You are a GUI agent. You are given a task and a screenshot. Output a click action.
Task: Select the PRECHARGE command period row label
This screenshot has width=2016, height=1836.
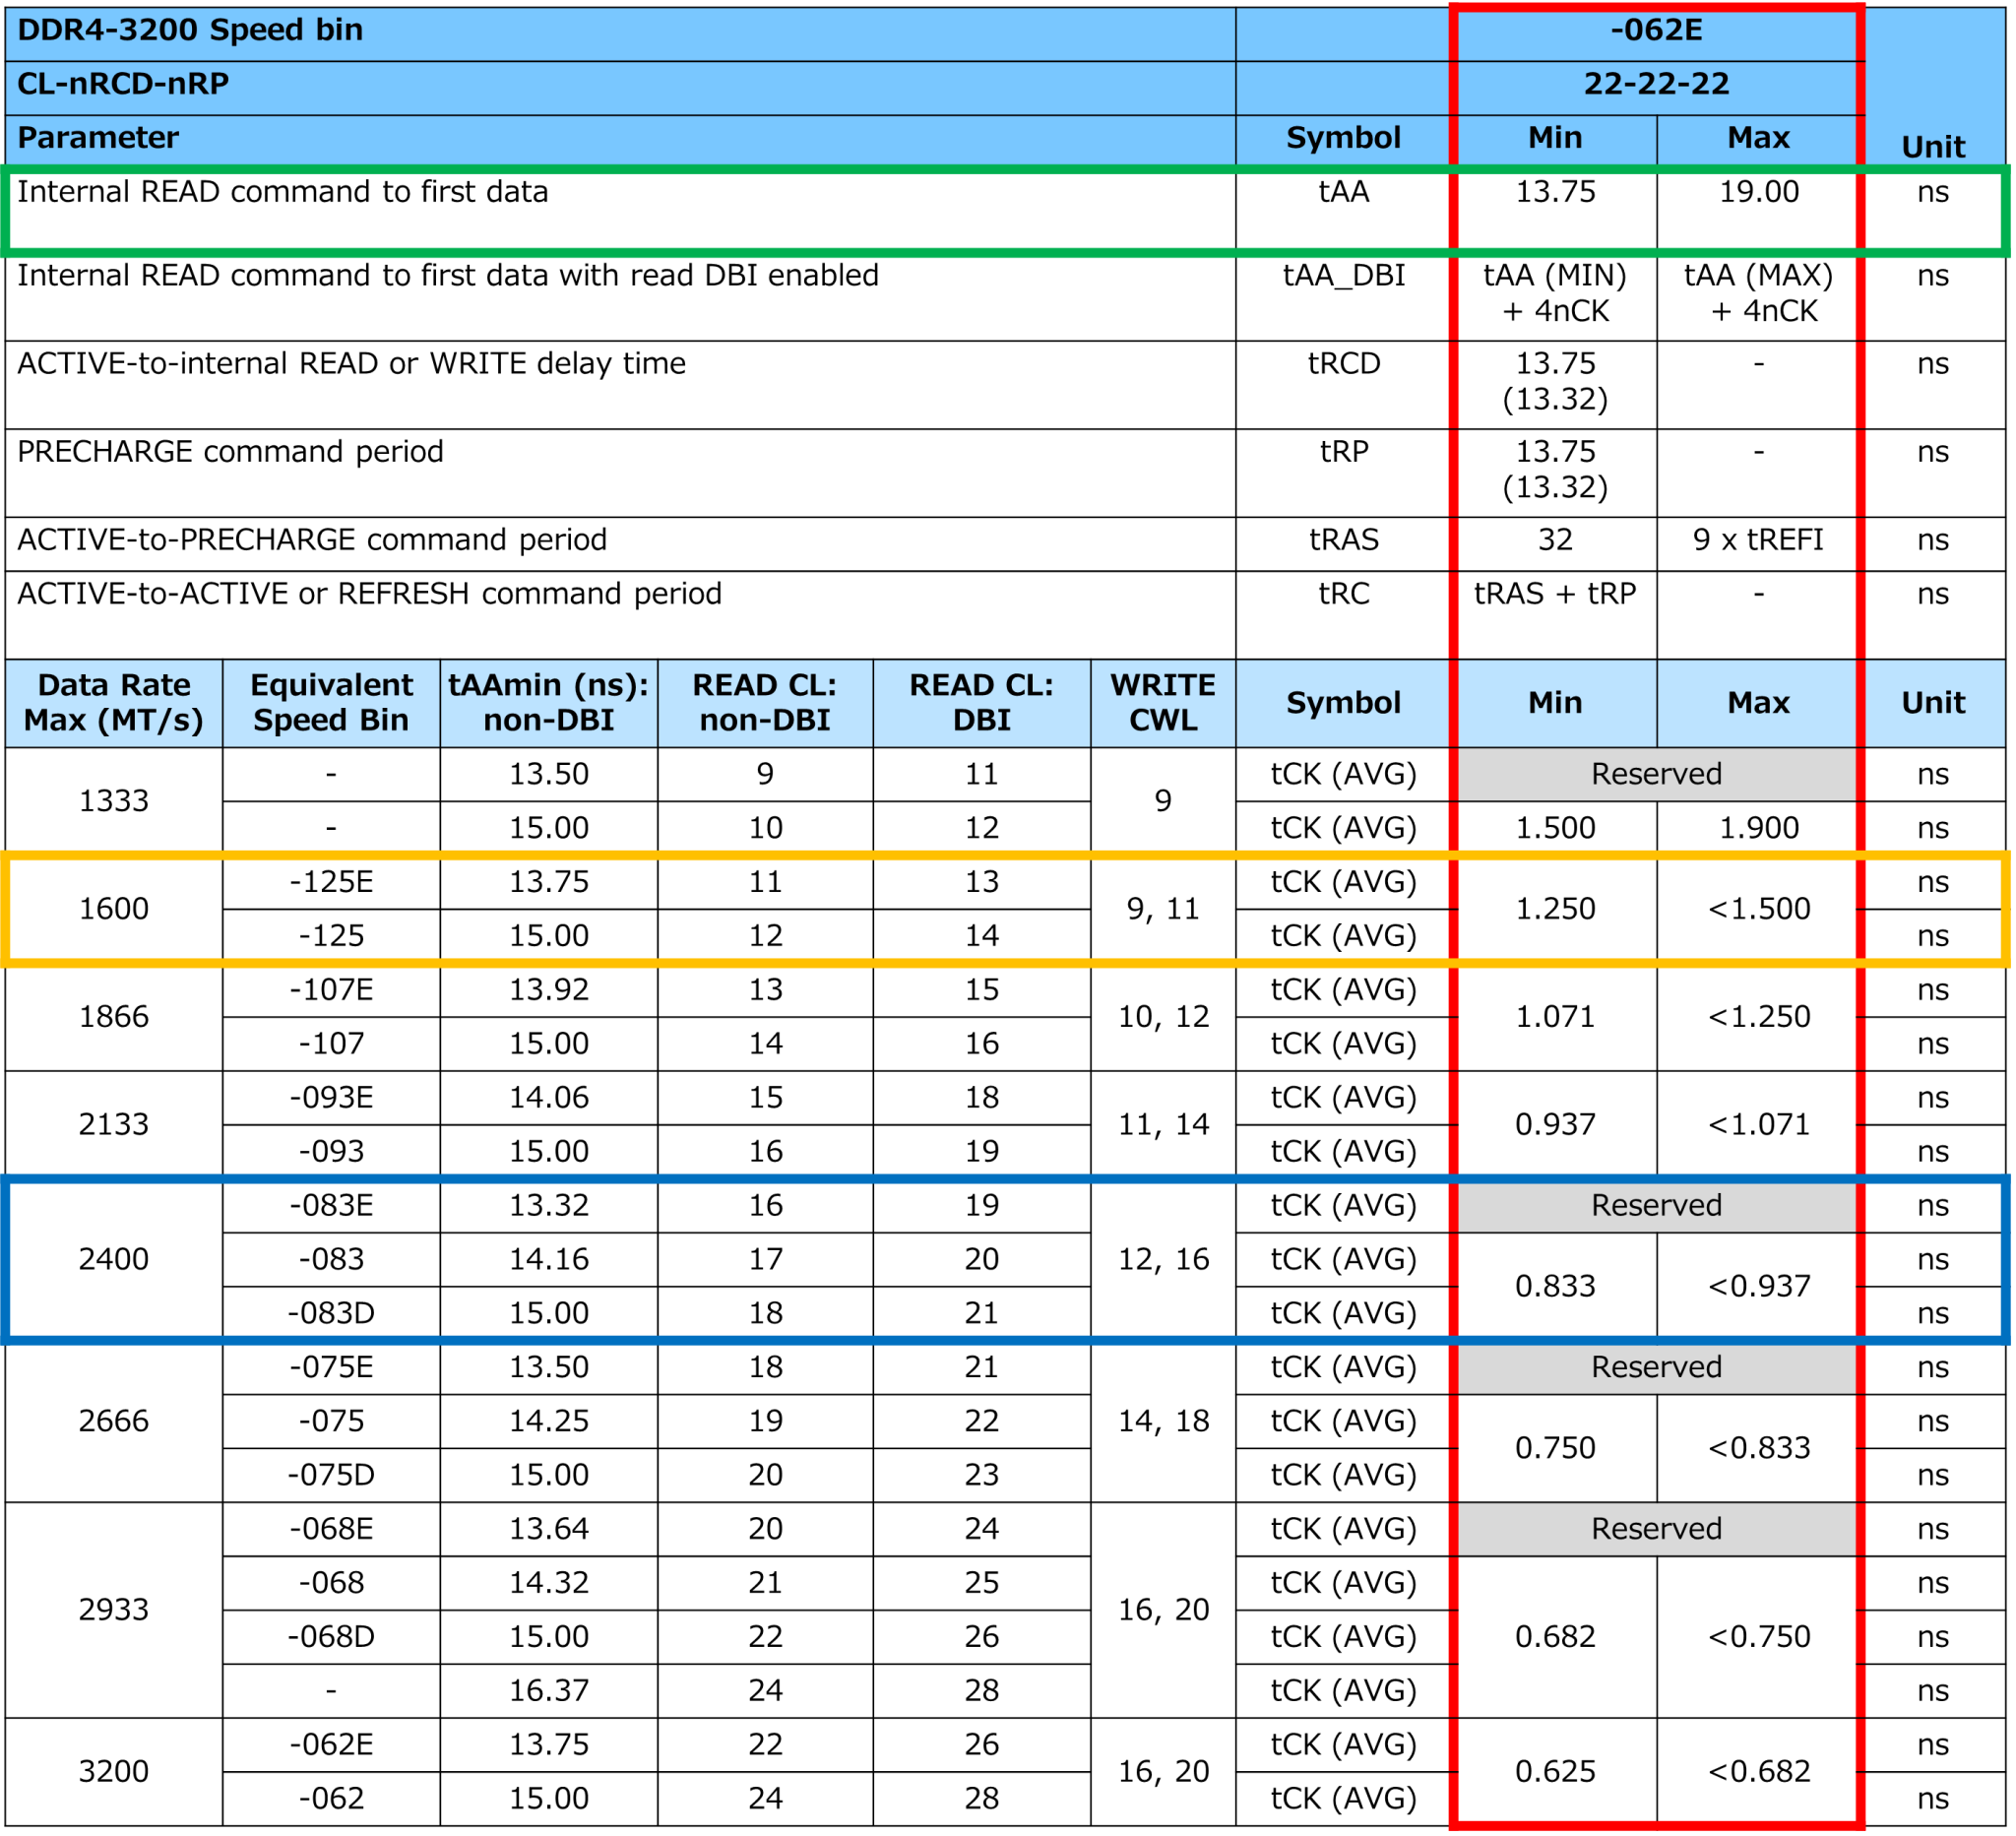(230, 452)
